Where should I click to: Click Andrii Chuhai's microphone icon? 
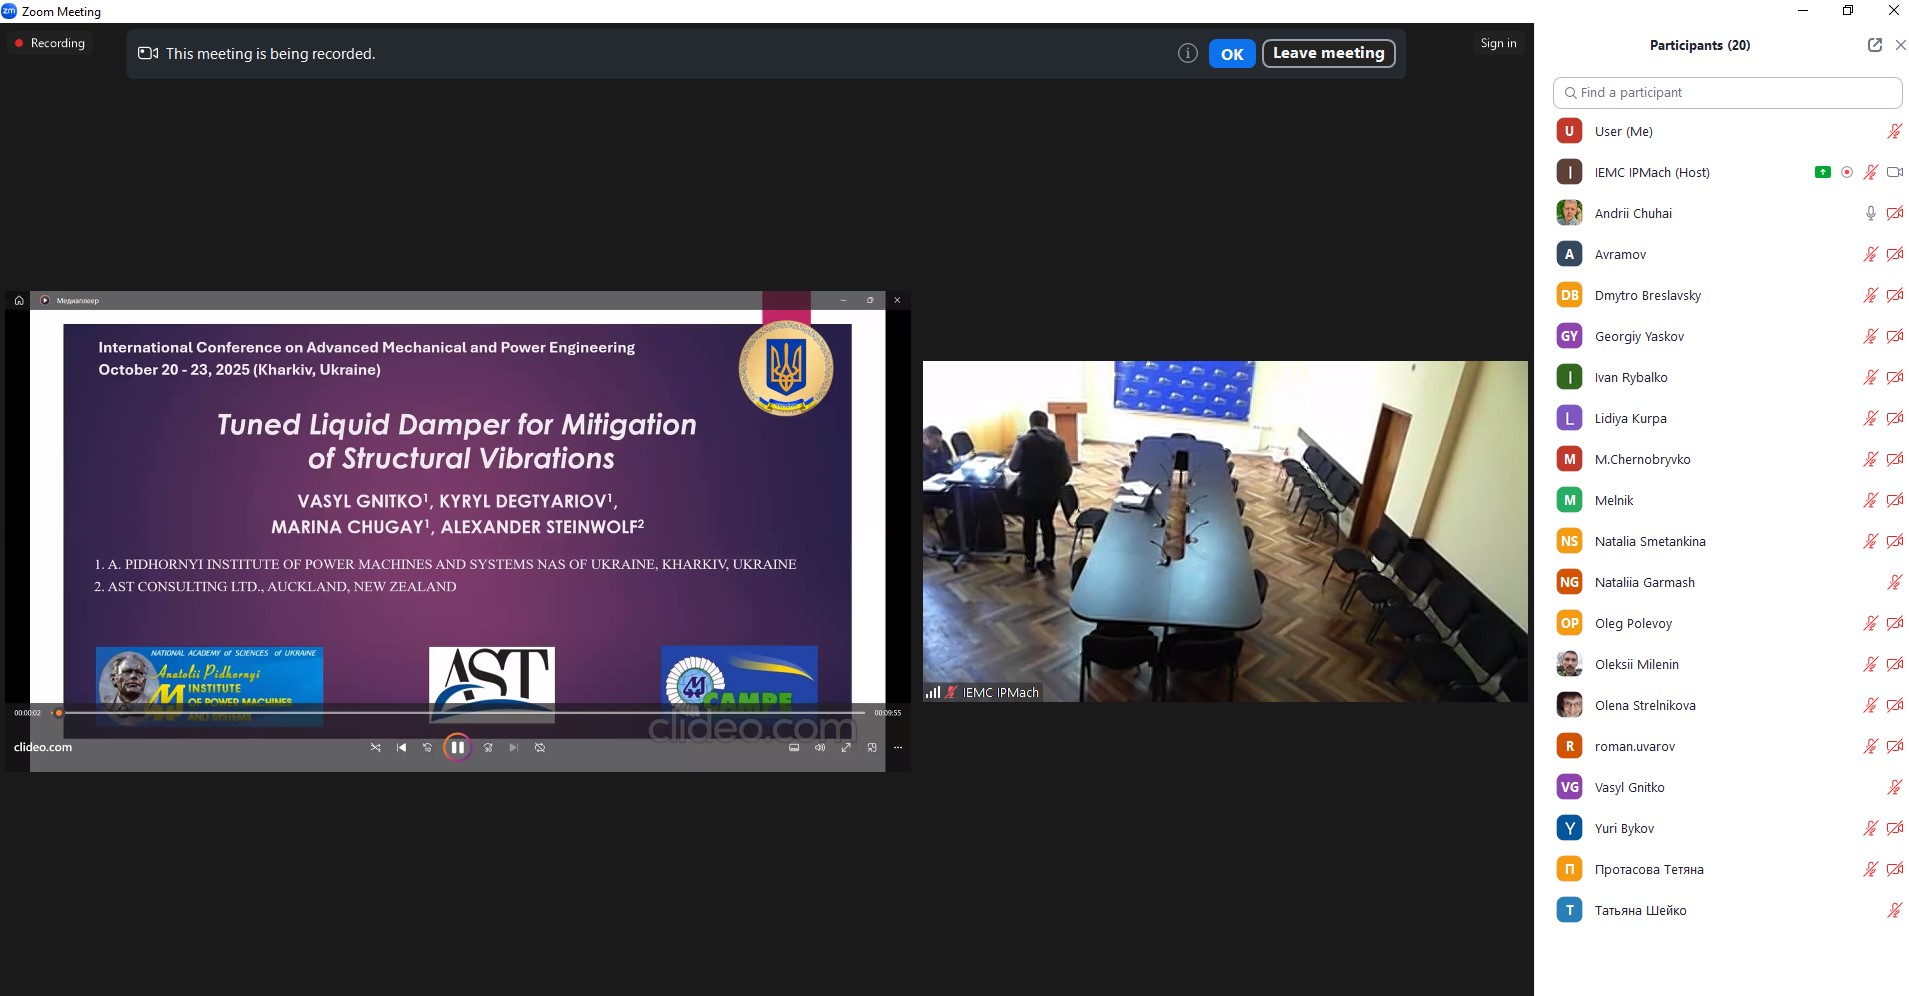tap(1870, 213)
